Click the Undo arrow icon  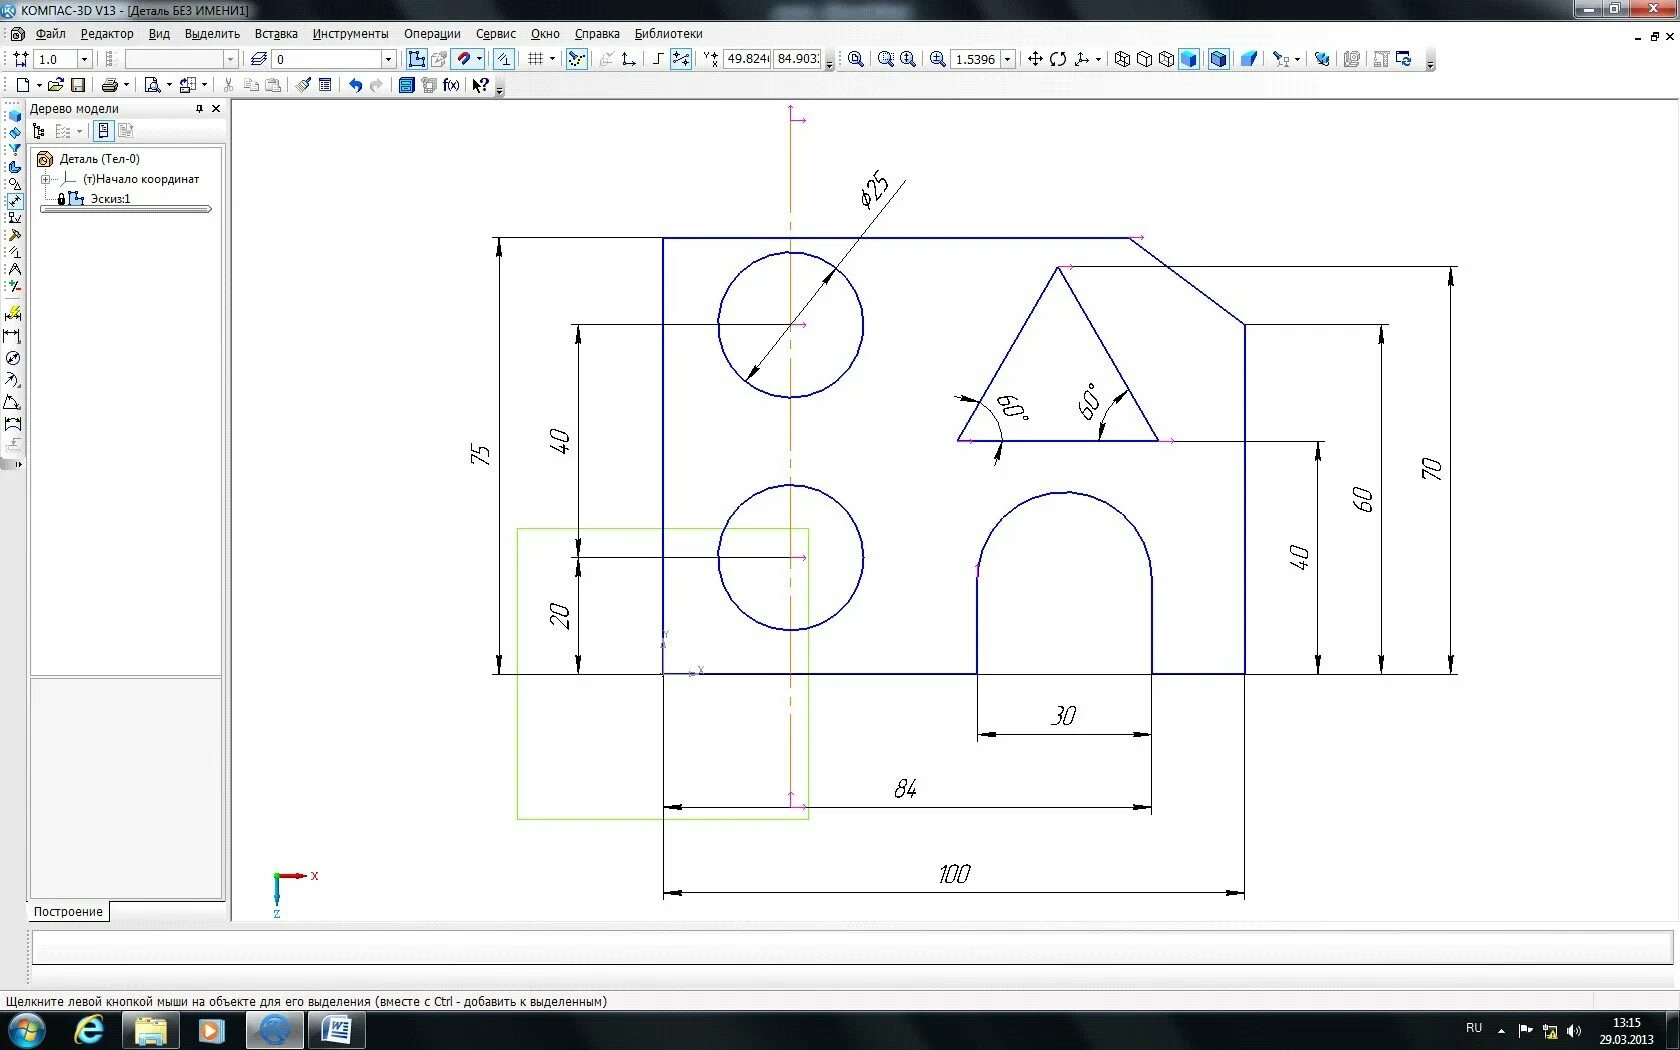pos(355,85)
